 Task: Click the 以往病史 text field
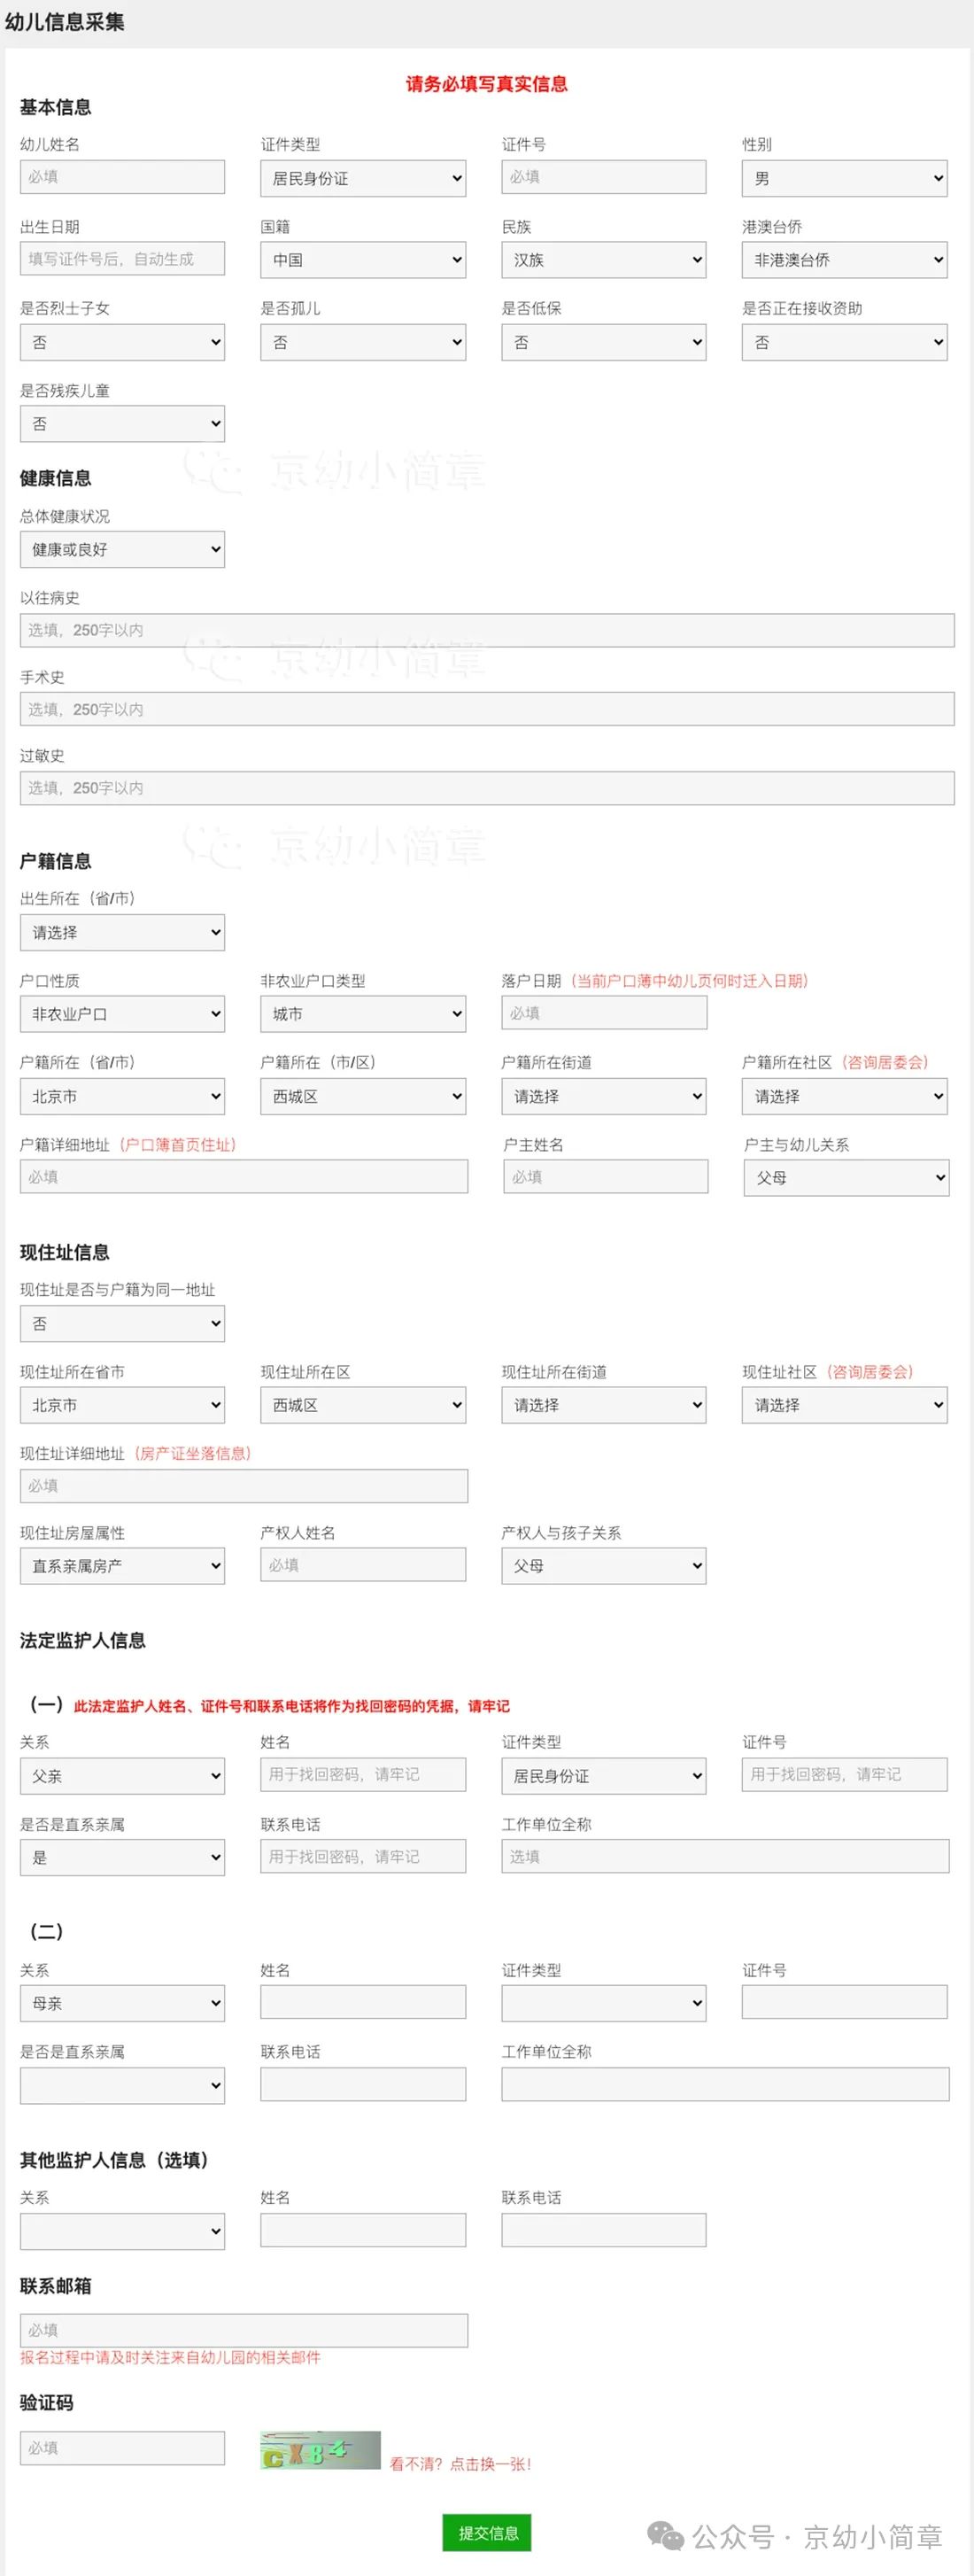coord(487,630)
